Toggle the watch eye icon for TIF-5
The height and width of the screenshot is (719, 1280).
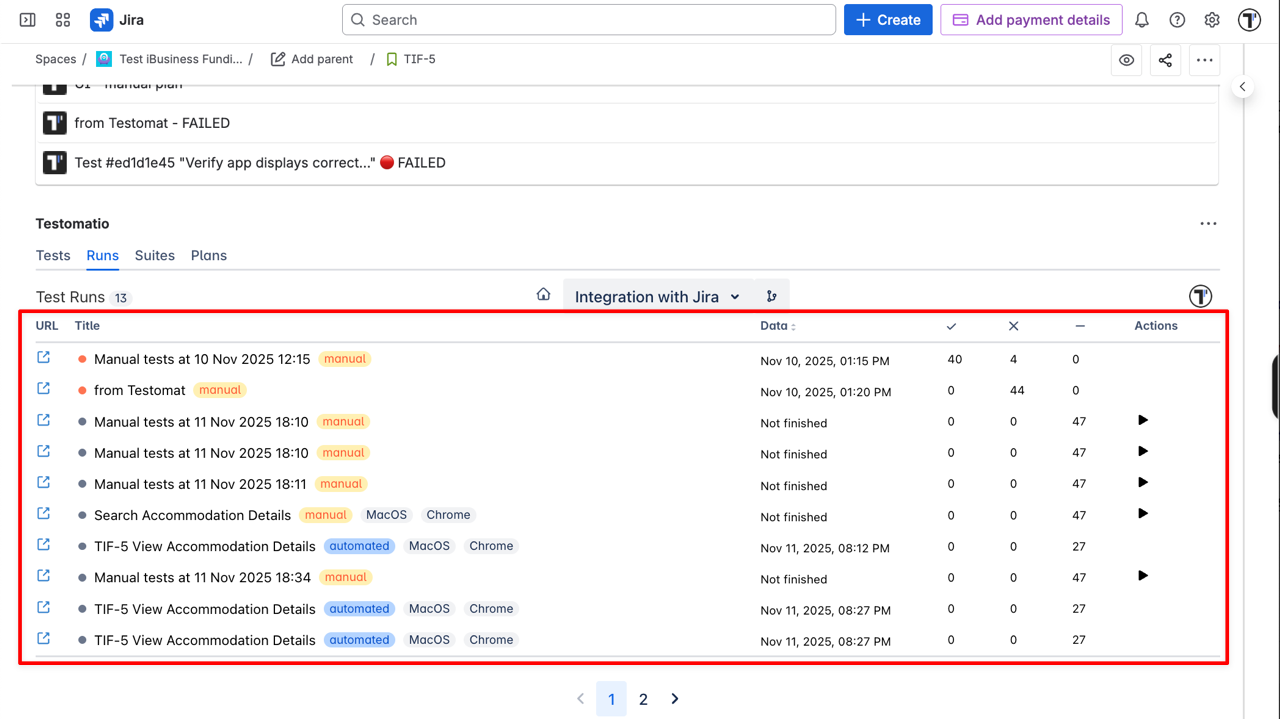(1126, 60)
